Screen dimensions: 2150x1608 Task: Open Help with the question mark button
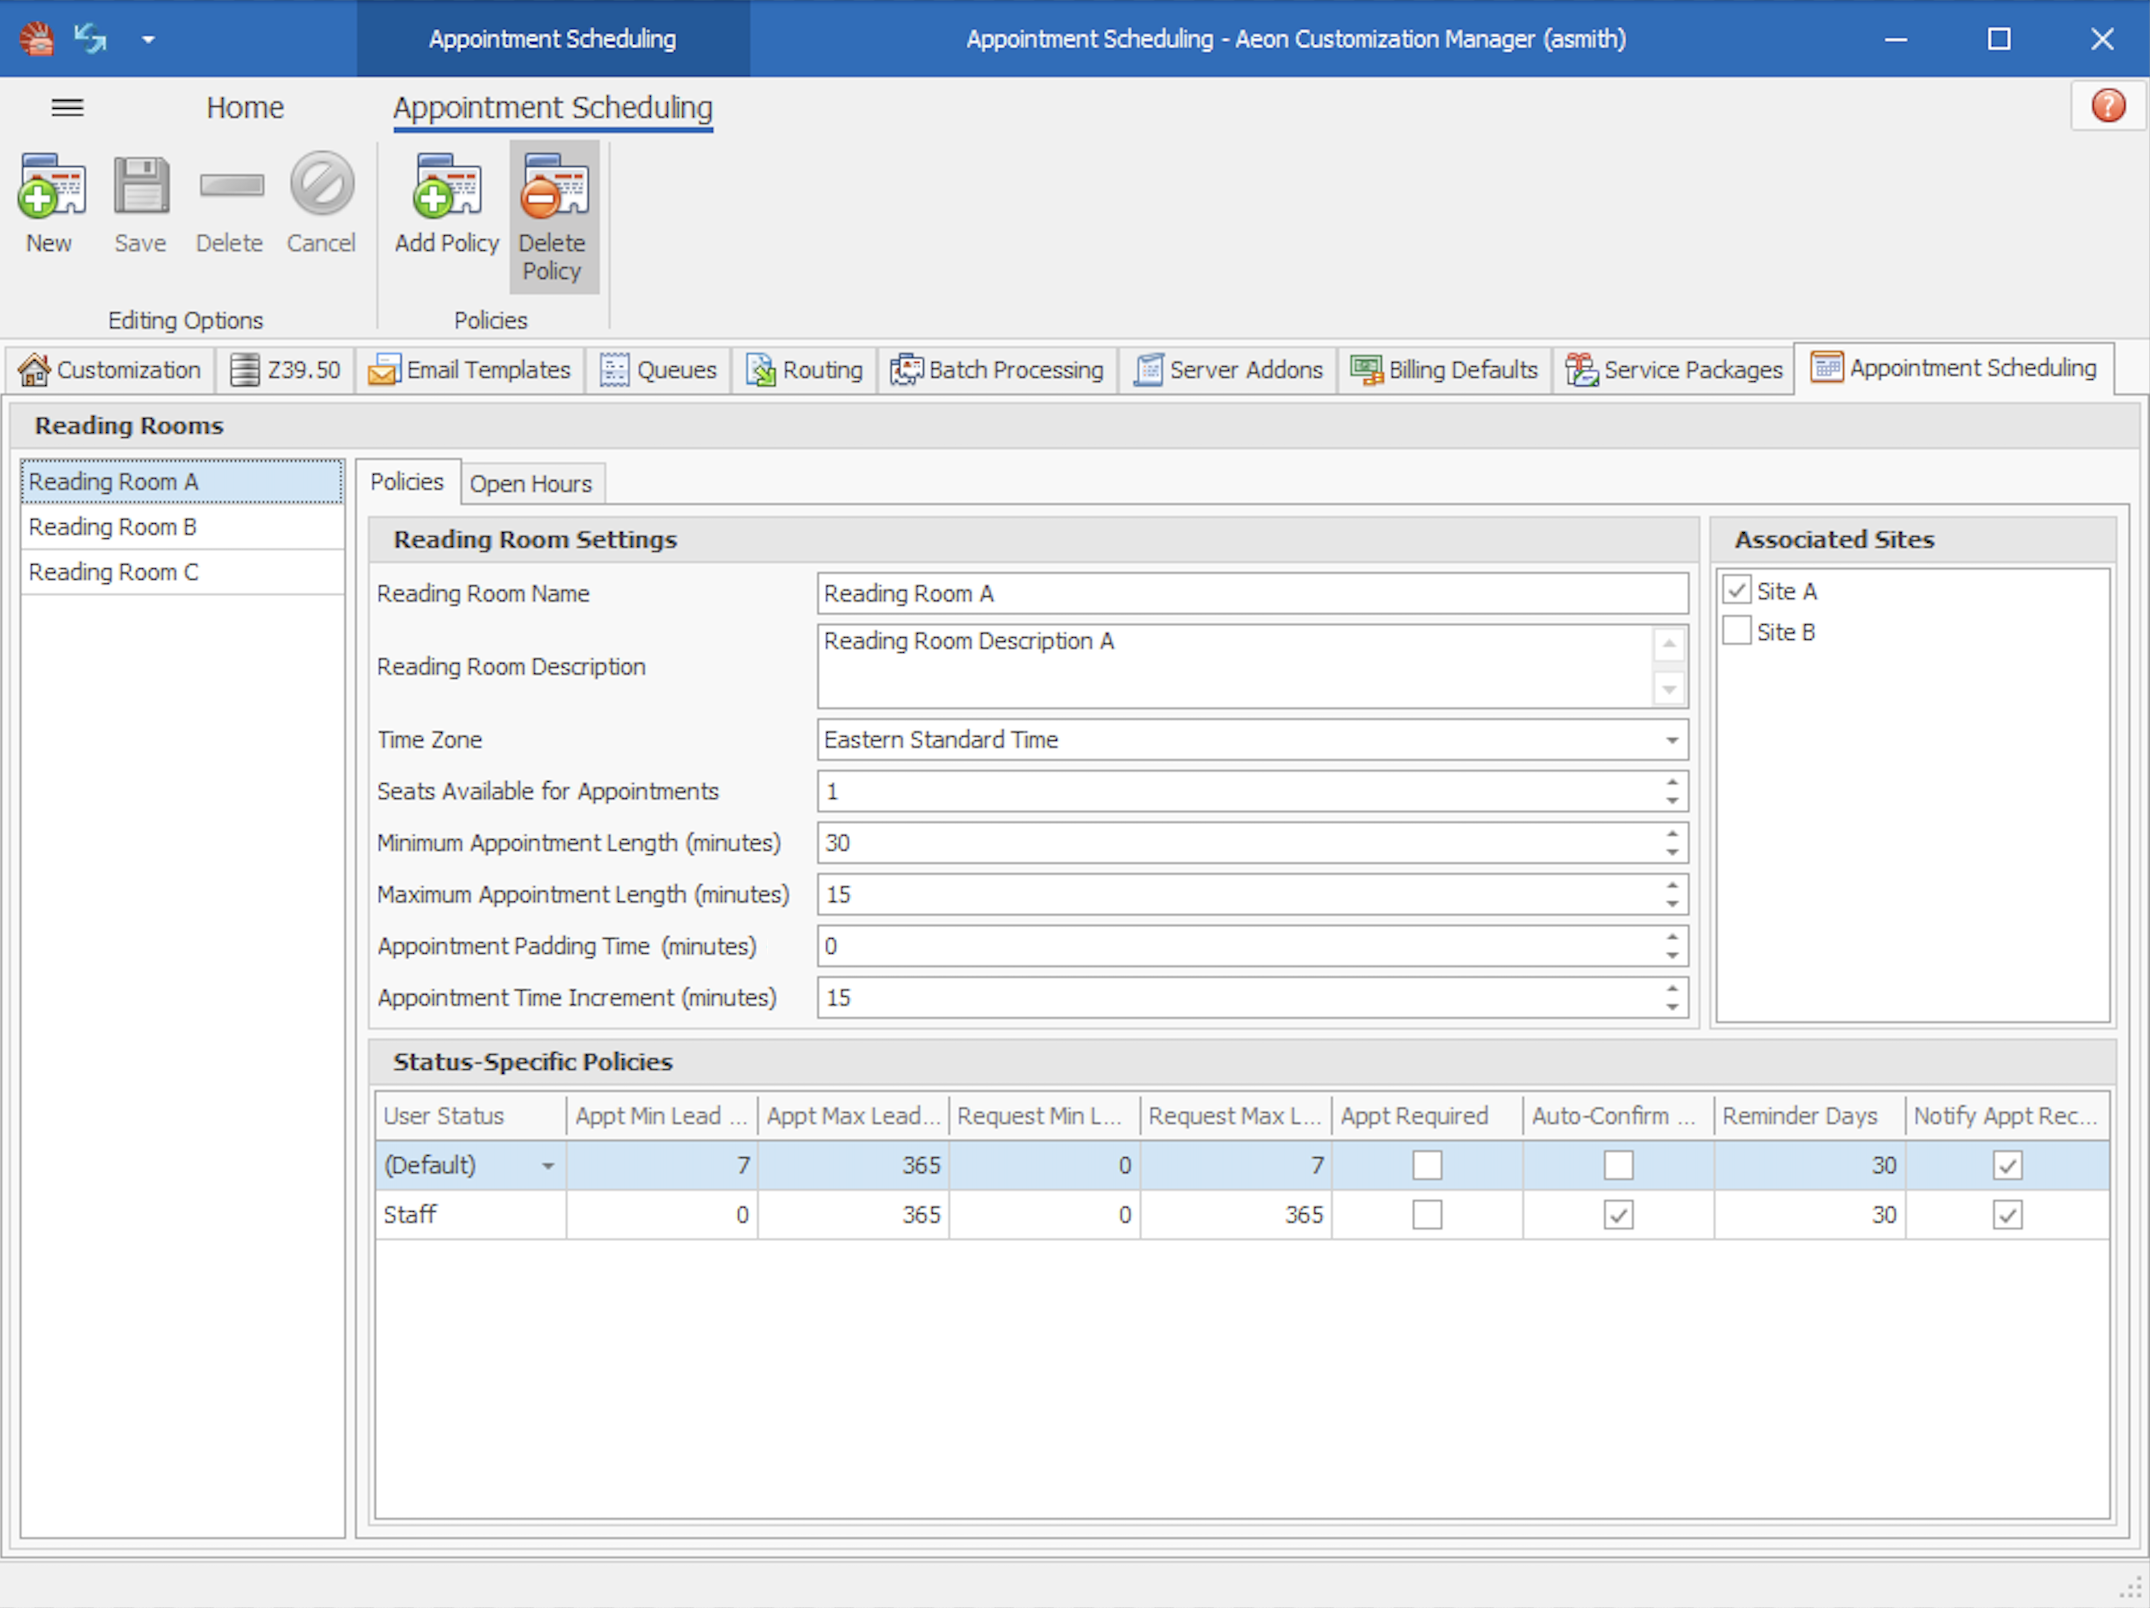[2107, 105]
